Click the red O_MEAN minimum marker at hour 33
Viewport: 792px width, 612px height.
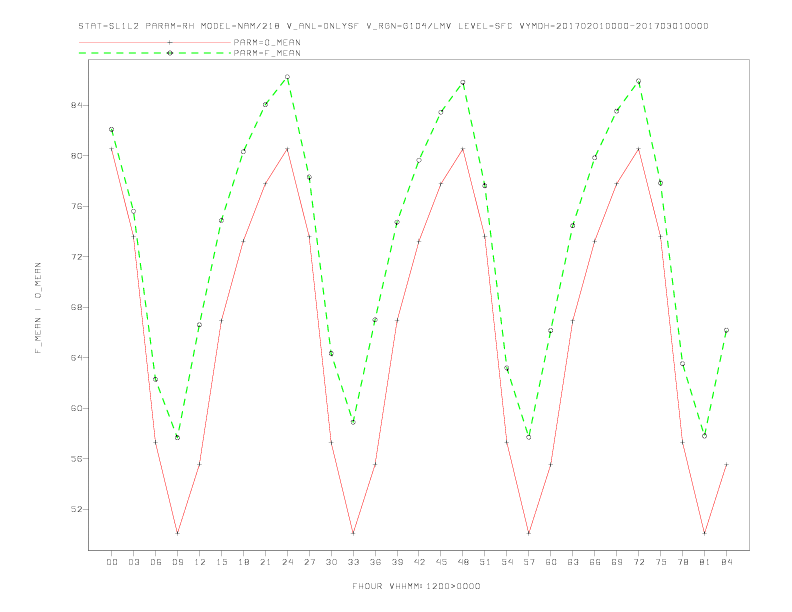coord(353,533)
